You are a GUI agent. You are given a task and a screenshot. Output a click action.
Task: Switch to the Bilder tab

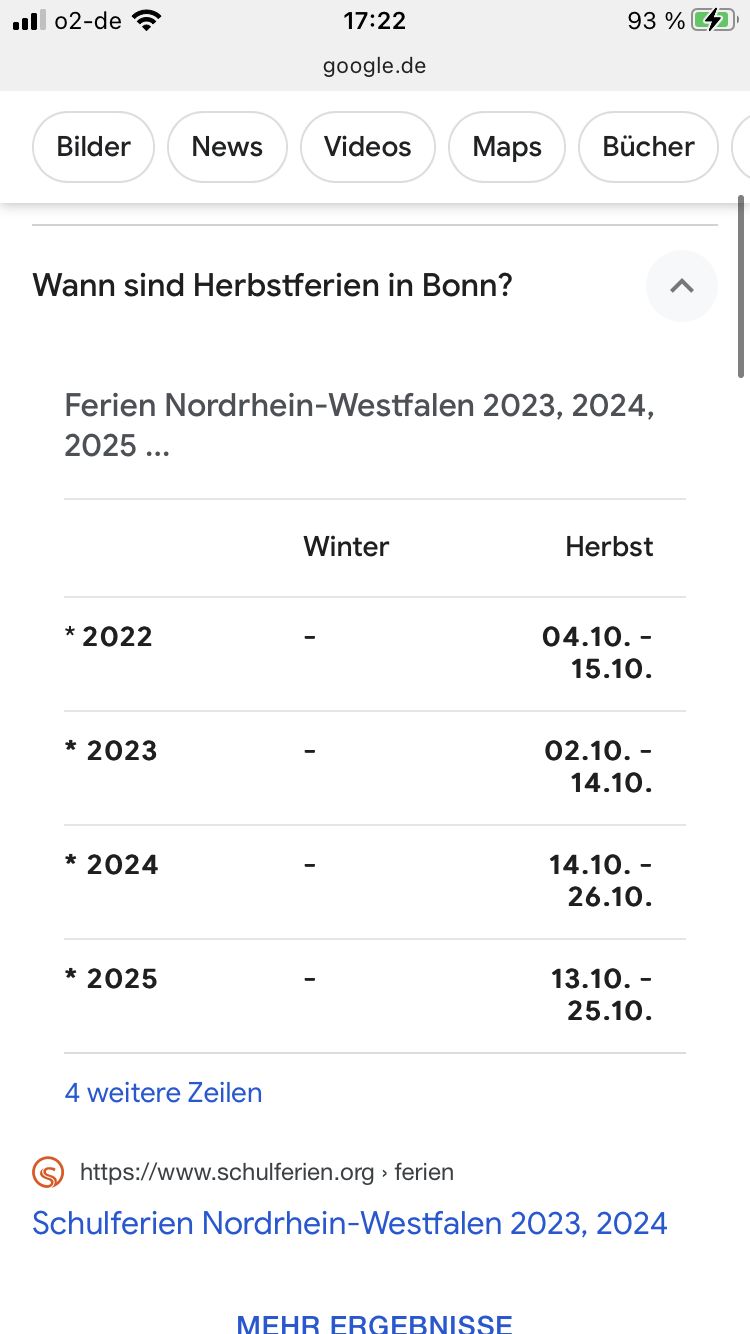pyautogui.click(x=93, y=147)
